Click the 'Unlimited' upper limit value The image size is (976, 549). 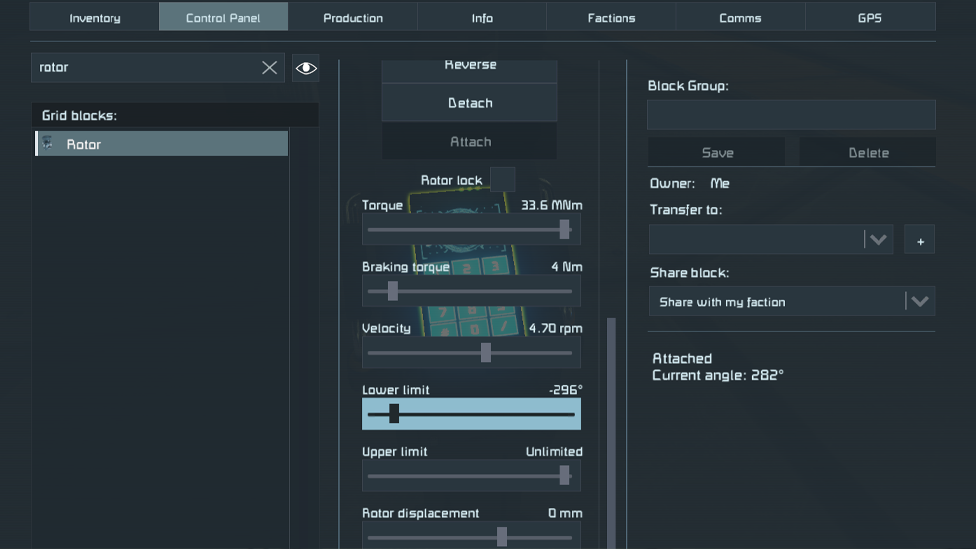tap(554, 451)
